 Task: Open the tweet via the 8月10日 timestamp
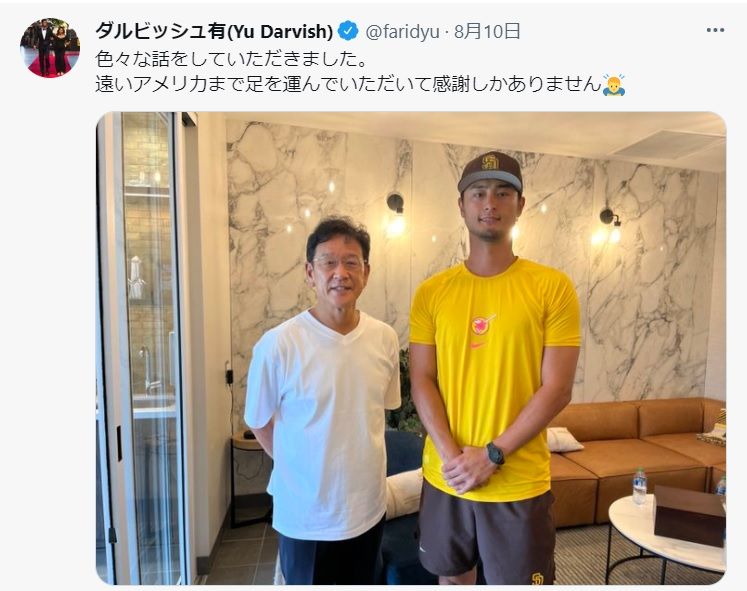coord(486,31)
